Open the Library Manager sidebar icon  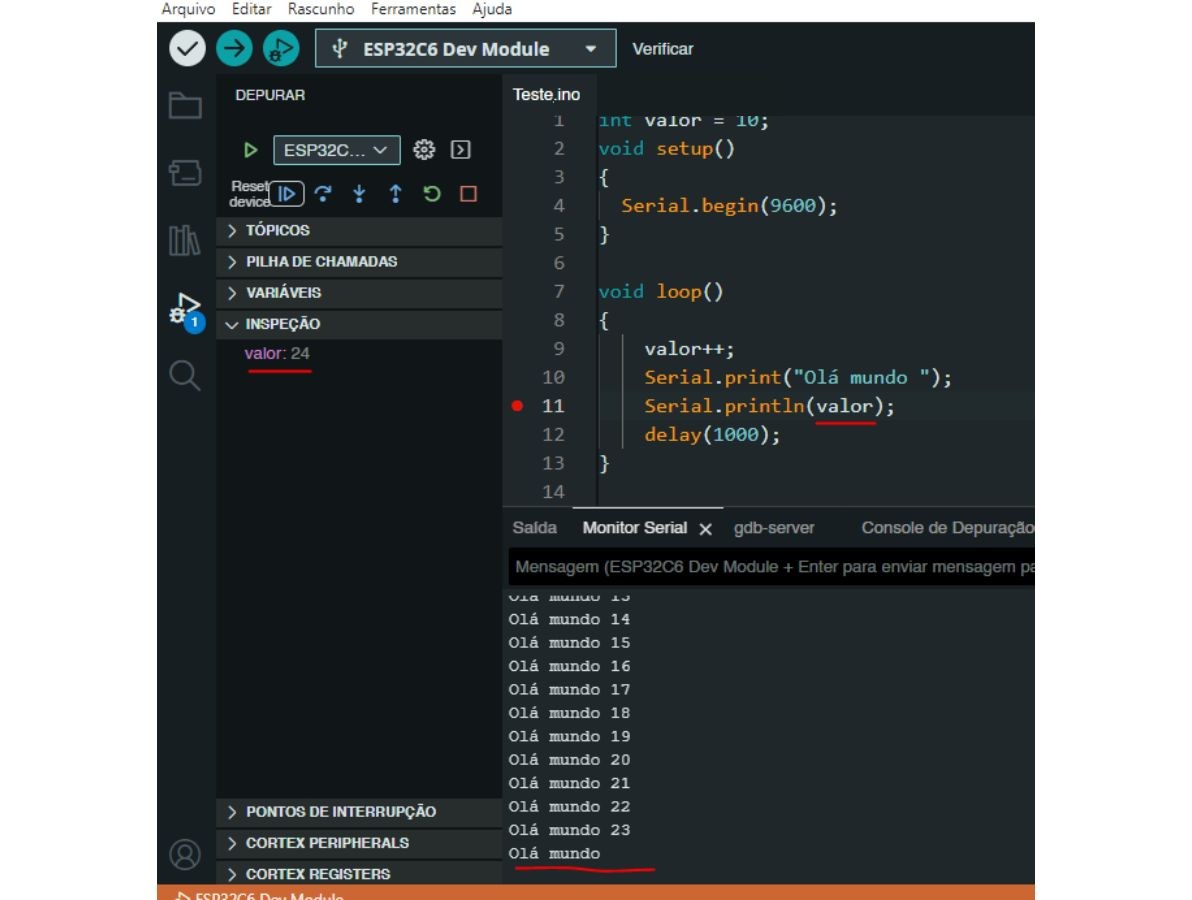point(185,241)
